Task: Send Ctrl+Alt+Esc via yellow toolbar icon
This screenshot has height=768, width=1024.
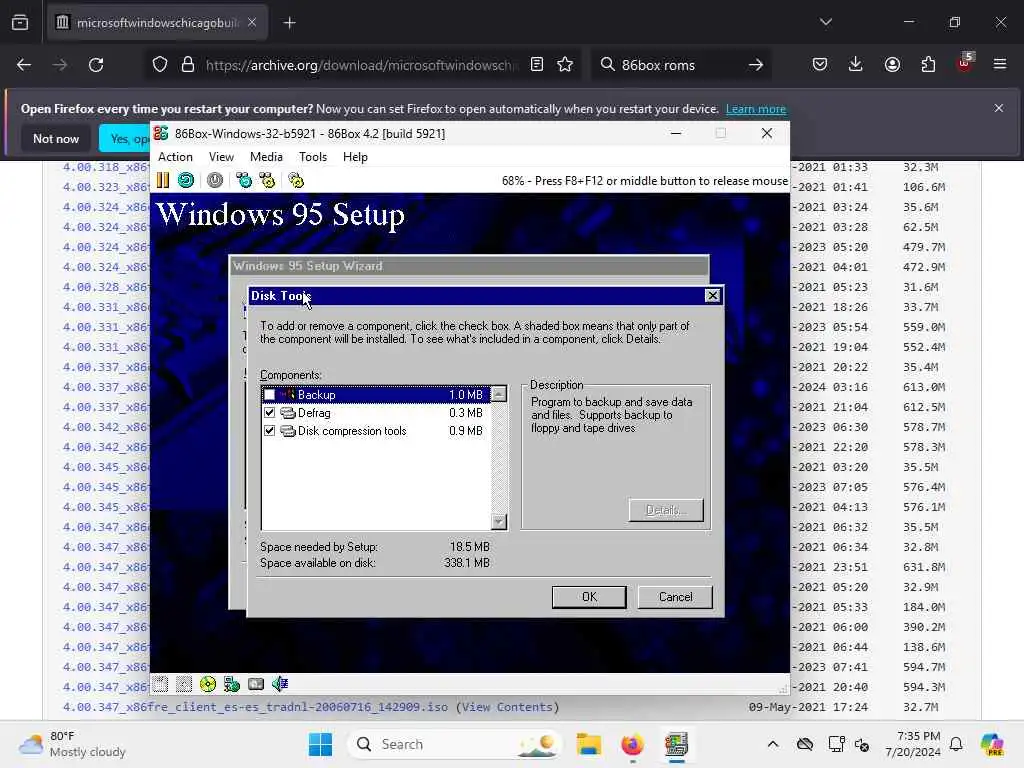Action: [x=268, y=180]
